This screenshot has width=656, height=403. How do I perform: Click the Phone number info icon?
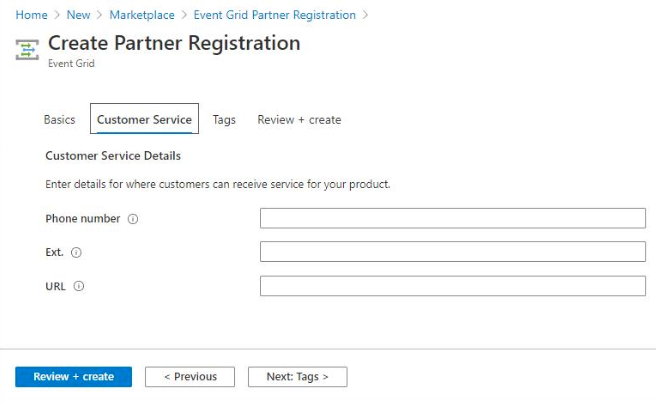point(133,219)
